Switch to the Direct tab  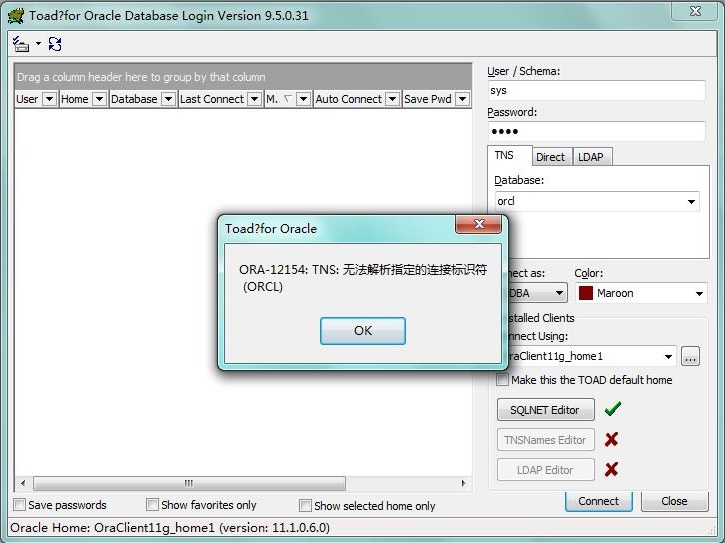pyautogui.click(x=550, y=157)
